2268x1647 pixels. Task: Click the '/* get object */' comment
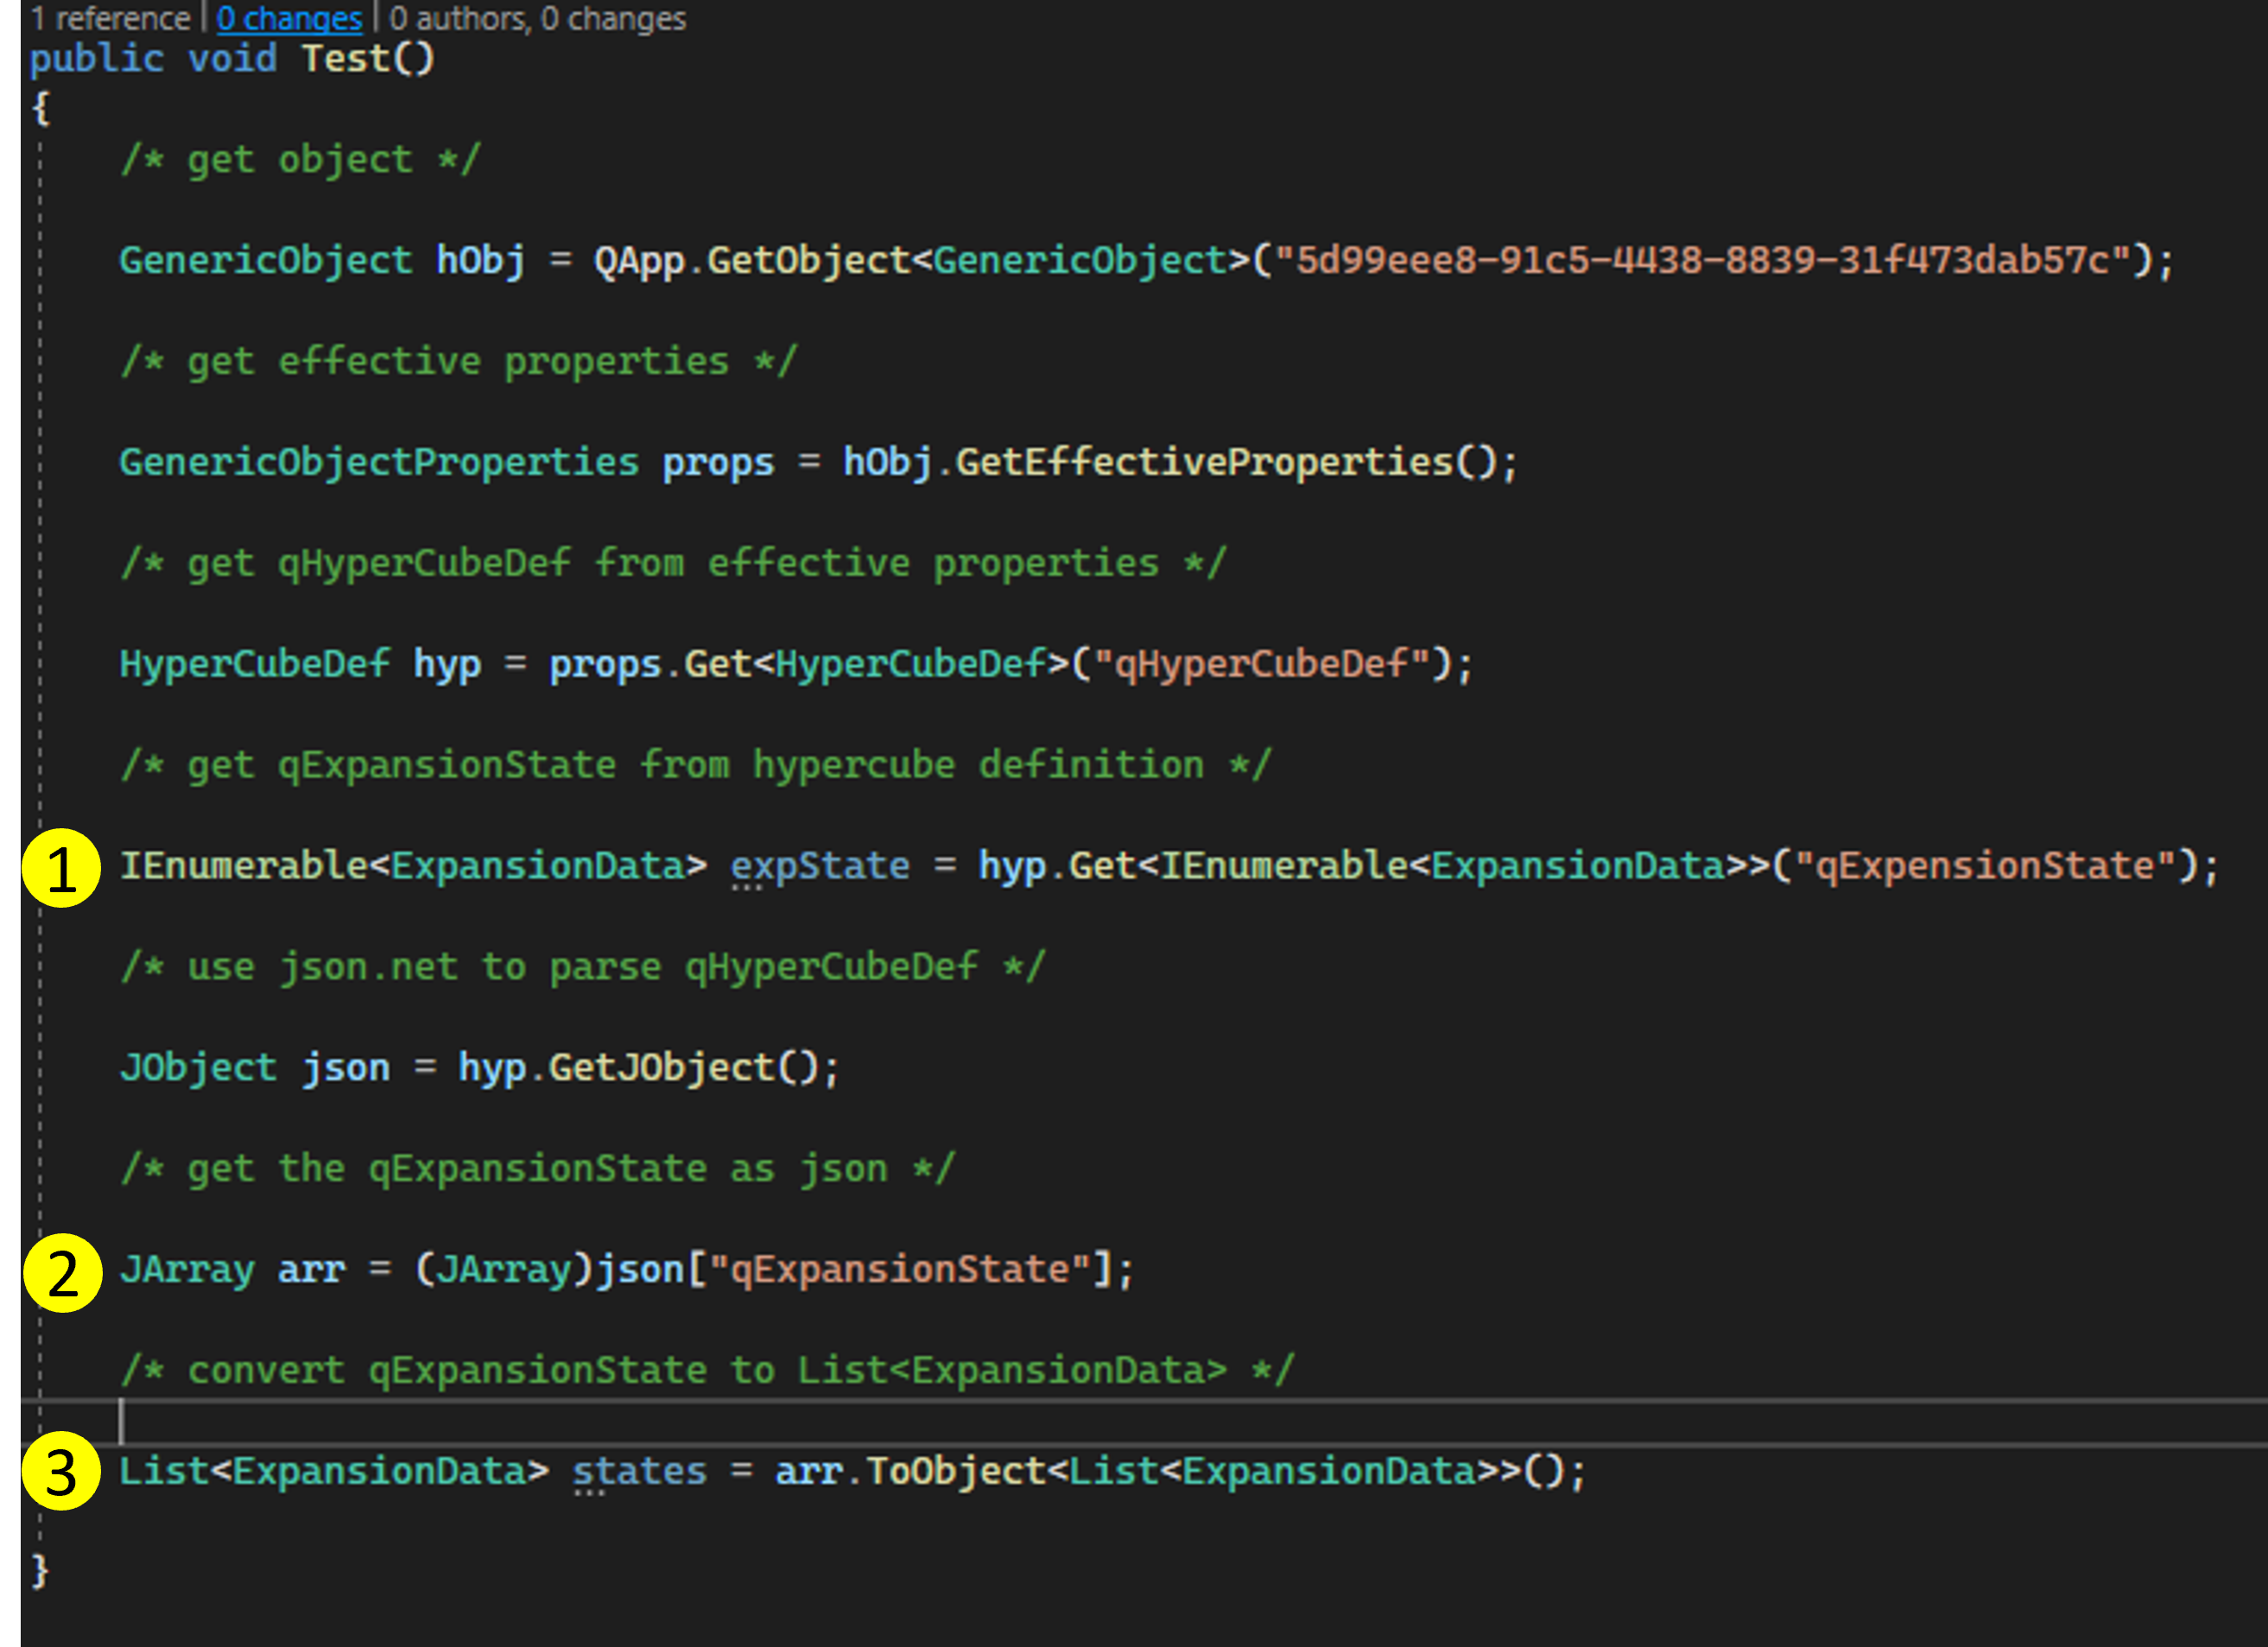(x=300, y=160)
